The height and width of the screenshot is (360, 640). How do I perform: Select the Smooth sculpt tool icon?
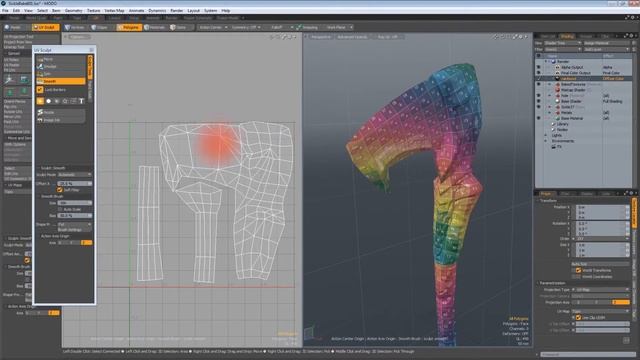tap(40, 81)
